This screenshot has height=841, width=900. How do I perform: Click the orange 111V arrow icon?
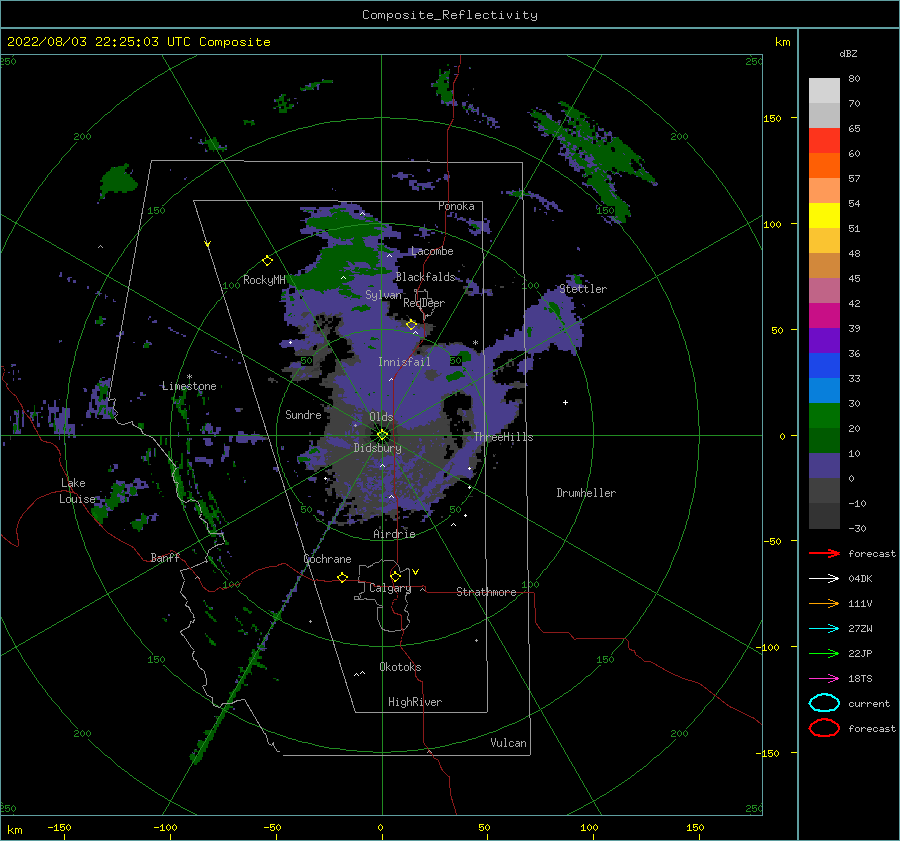[824, 603]
